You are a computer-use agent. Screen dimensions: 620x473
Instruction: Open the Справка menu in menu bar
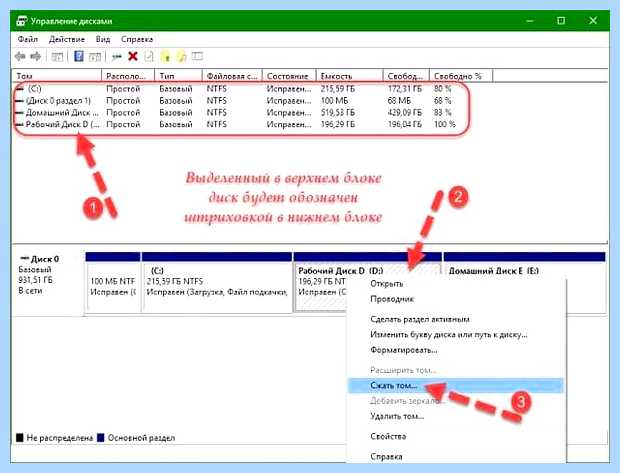pos(137,39)
